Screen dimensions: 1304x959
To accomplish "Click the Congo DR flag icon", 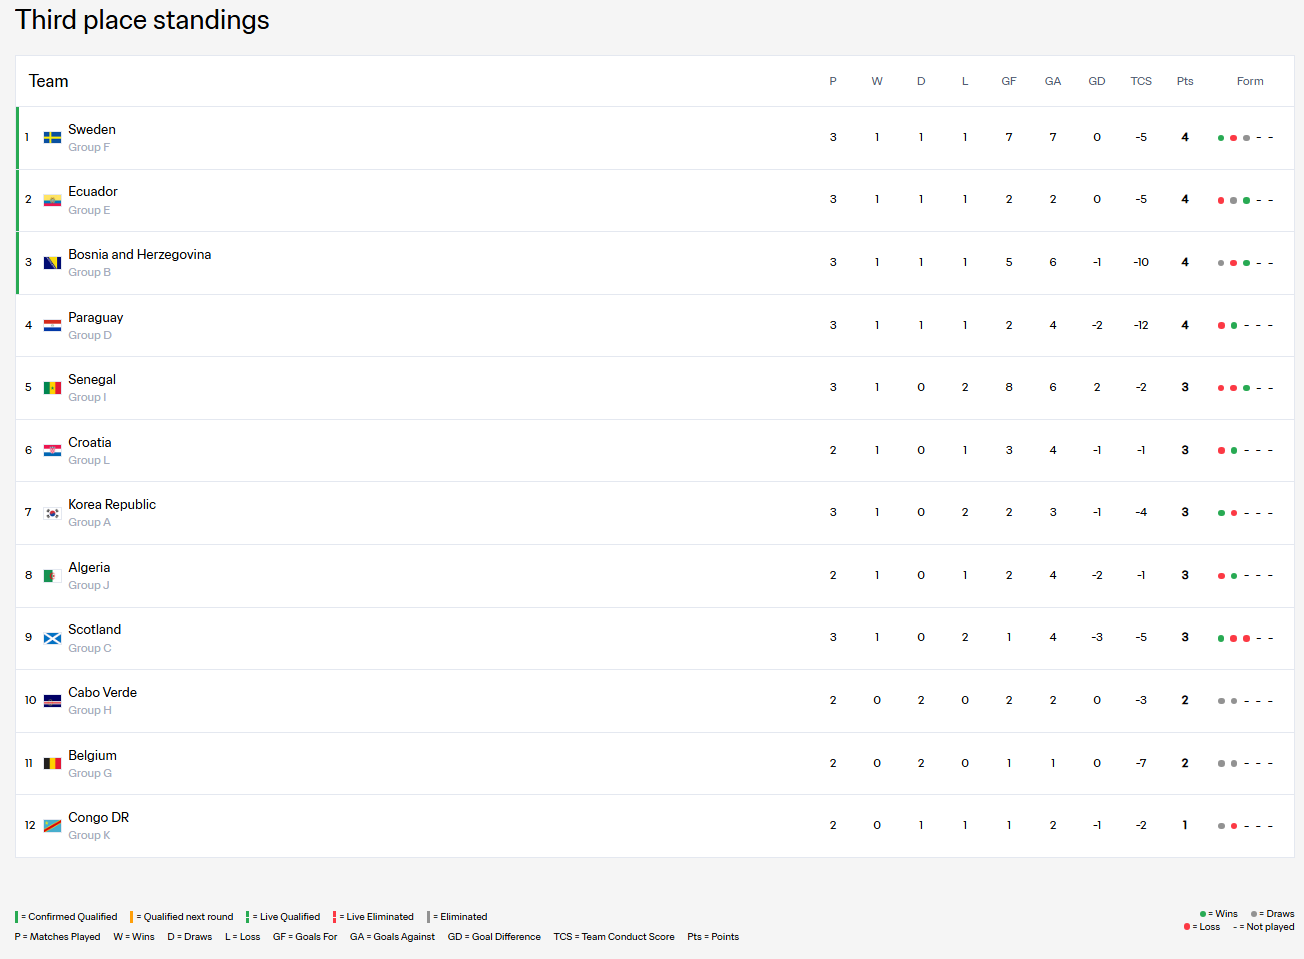I will click(x=52, y=826).
